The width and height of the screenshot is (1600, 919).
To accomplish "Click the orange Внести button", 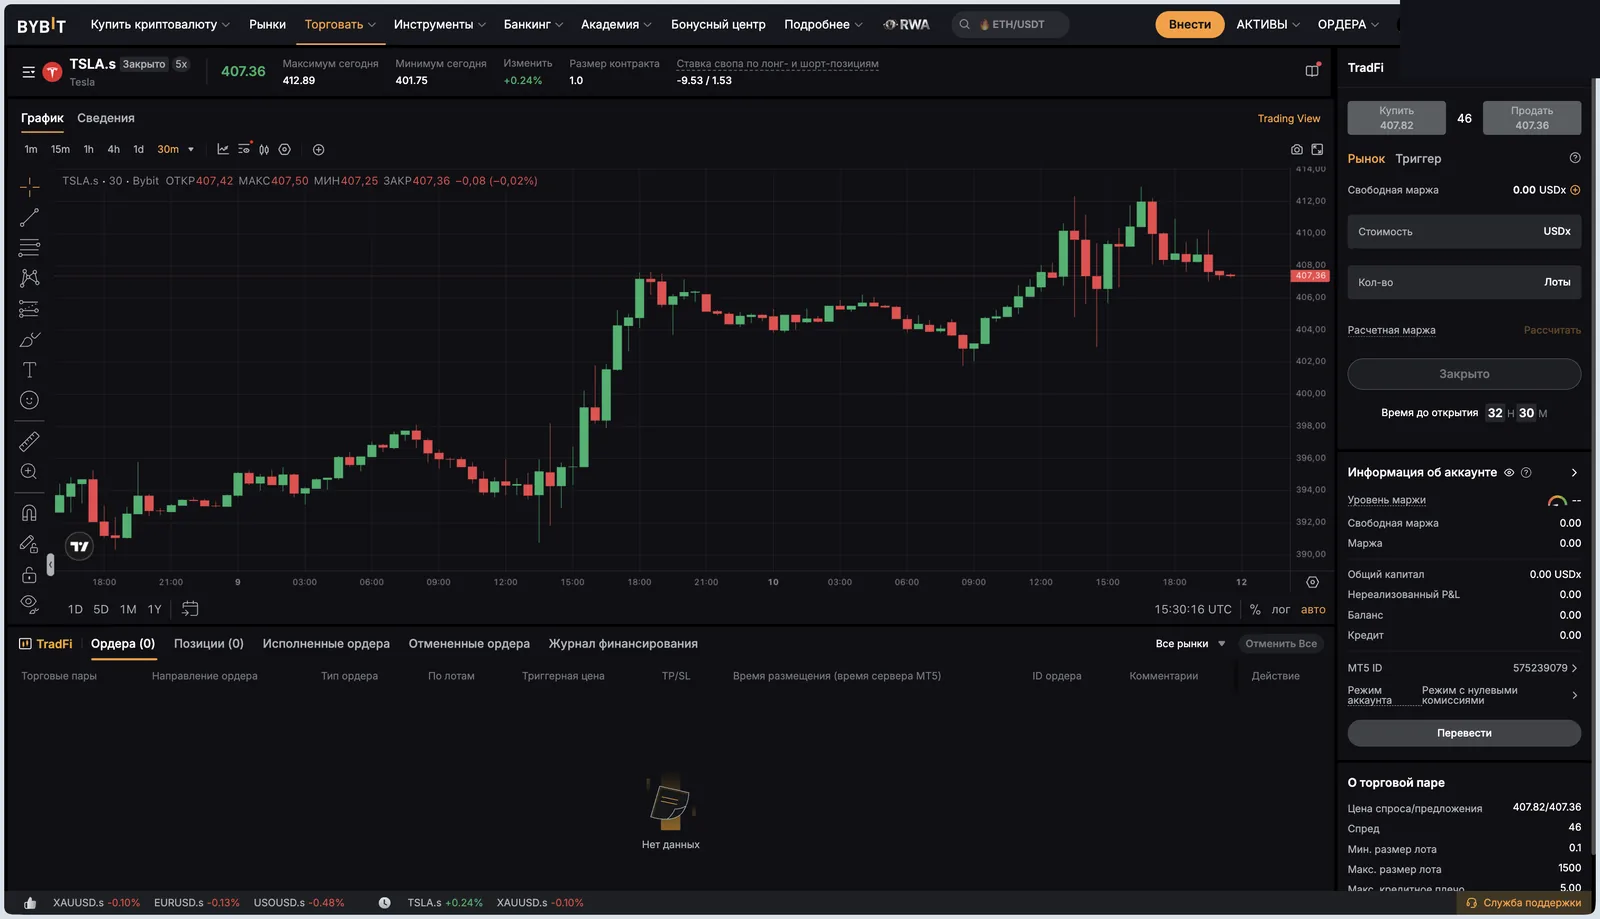I will tap(1190, 24).
